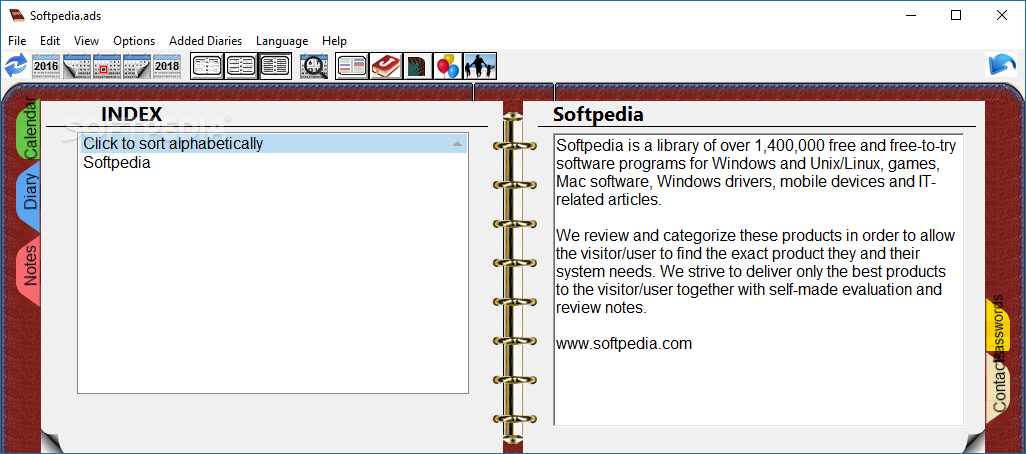This screenshot has width=1026, height=454.
Task: Open the balloons icon
Action: [x=448, y=66]
